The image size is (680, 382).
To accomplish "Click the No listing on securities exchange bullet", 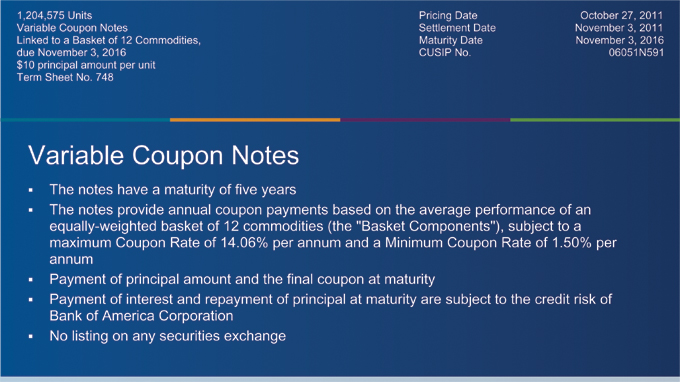I will tap(167, 336).
